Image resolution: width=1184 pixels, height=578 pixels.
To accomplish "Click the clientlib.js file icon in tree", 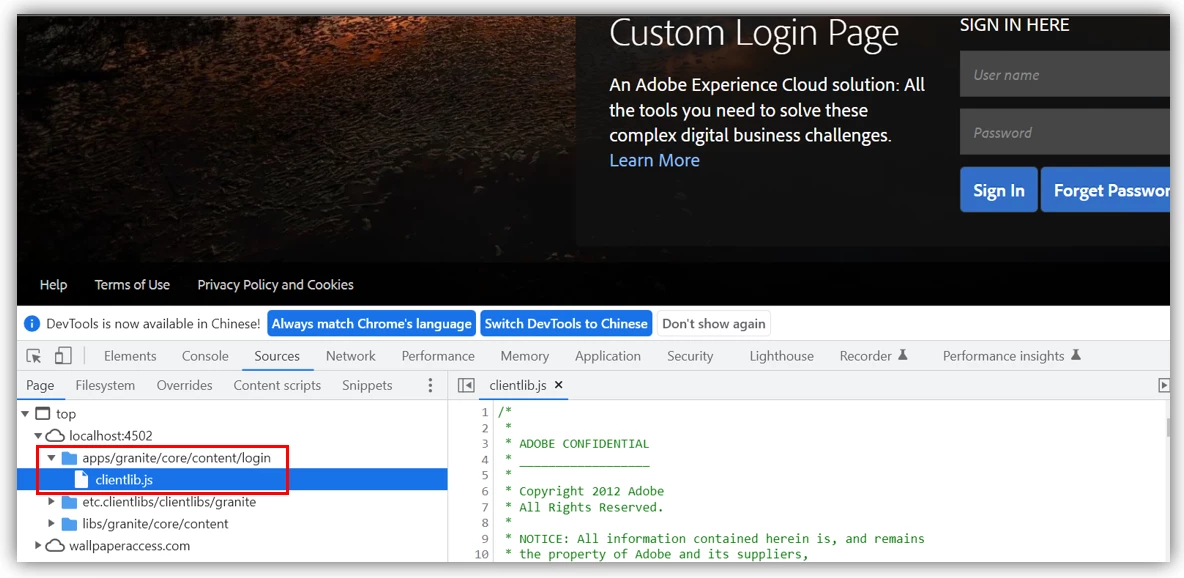I will [x=82, y=480].
